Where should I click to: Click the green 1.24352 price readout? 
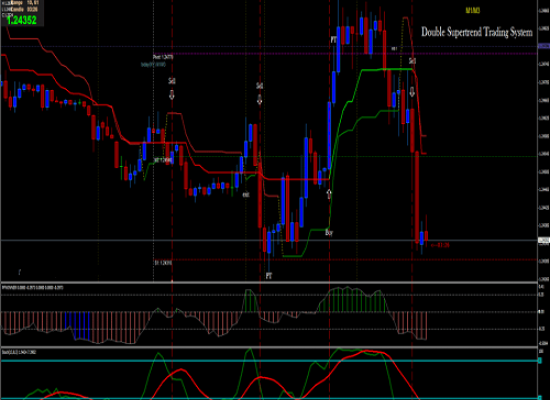[22, 20]
